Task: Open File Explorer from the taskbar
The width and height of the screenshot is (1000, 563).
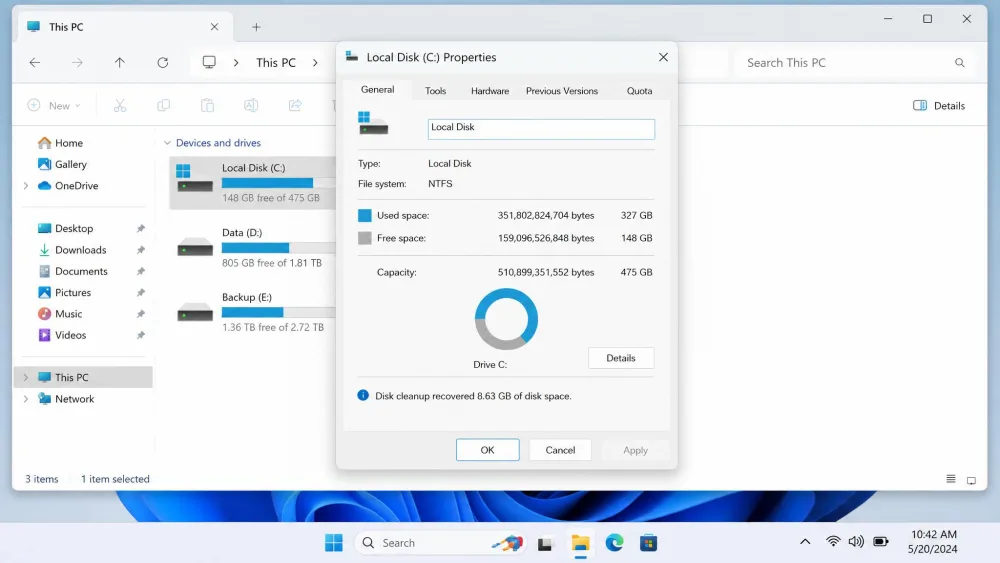Action: (x=580, y=543)
